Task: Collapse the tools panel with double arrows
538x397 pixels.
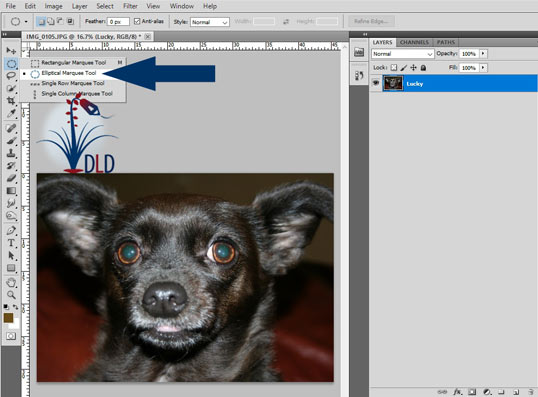Action: (4, 34)
